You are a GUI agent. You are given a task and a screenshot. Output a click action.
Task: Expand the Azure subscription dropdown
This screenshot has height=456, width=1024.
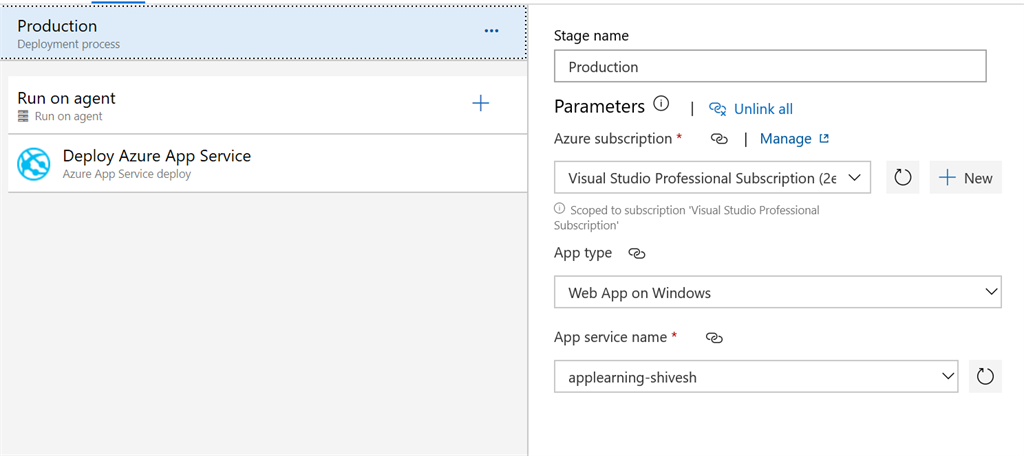point(712,178)
